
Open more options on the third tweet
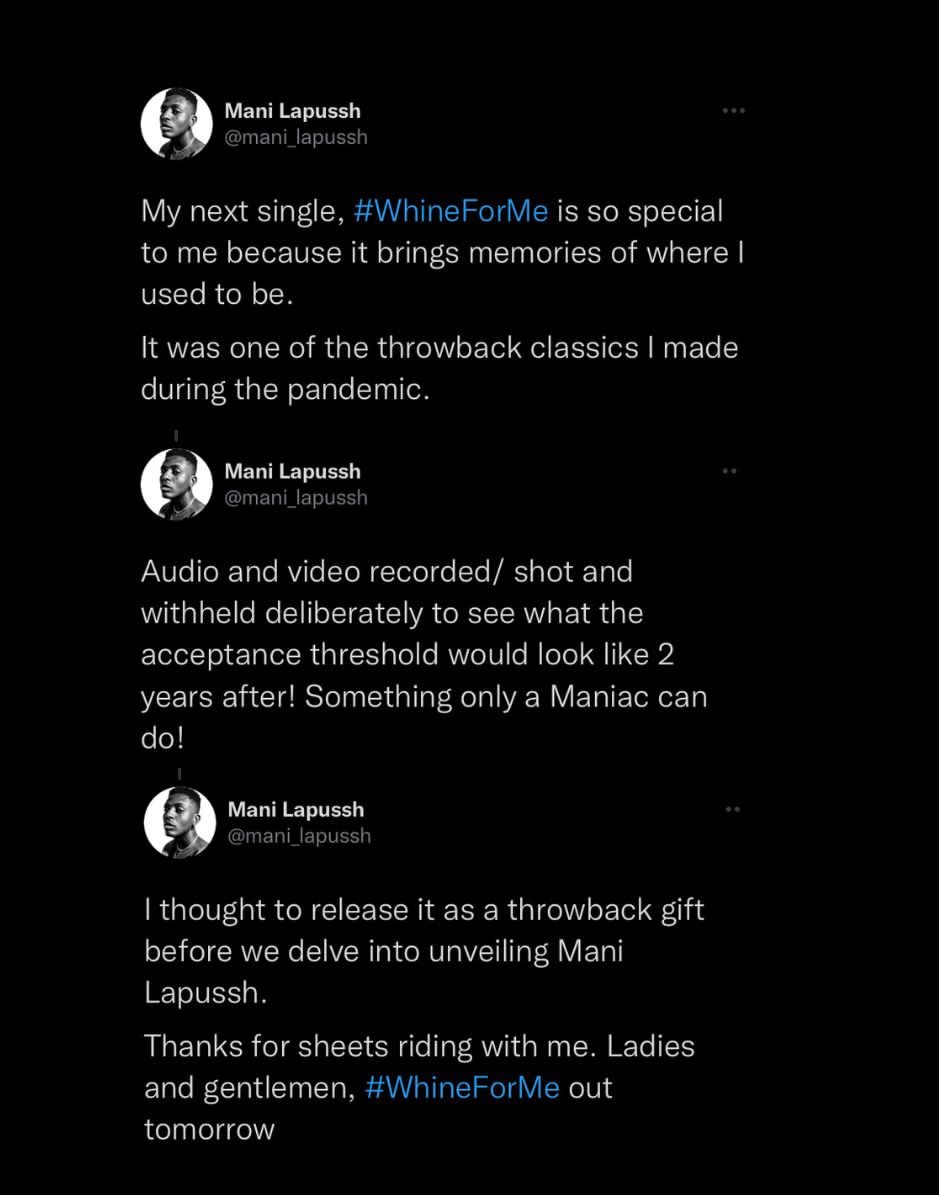732,809
